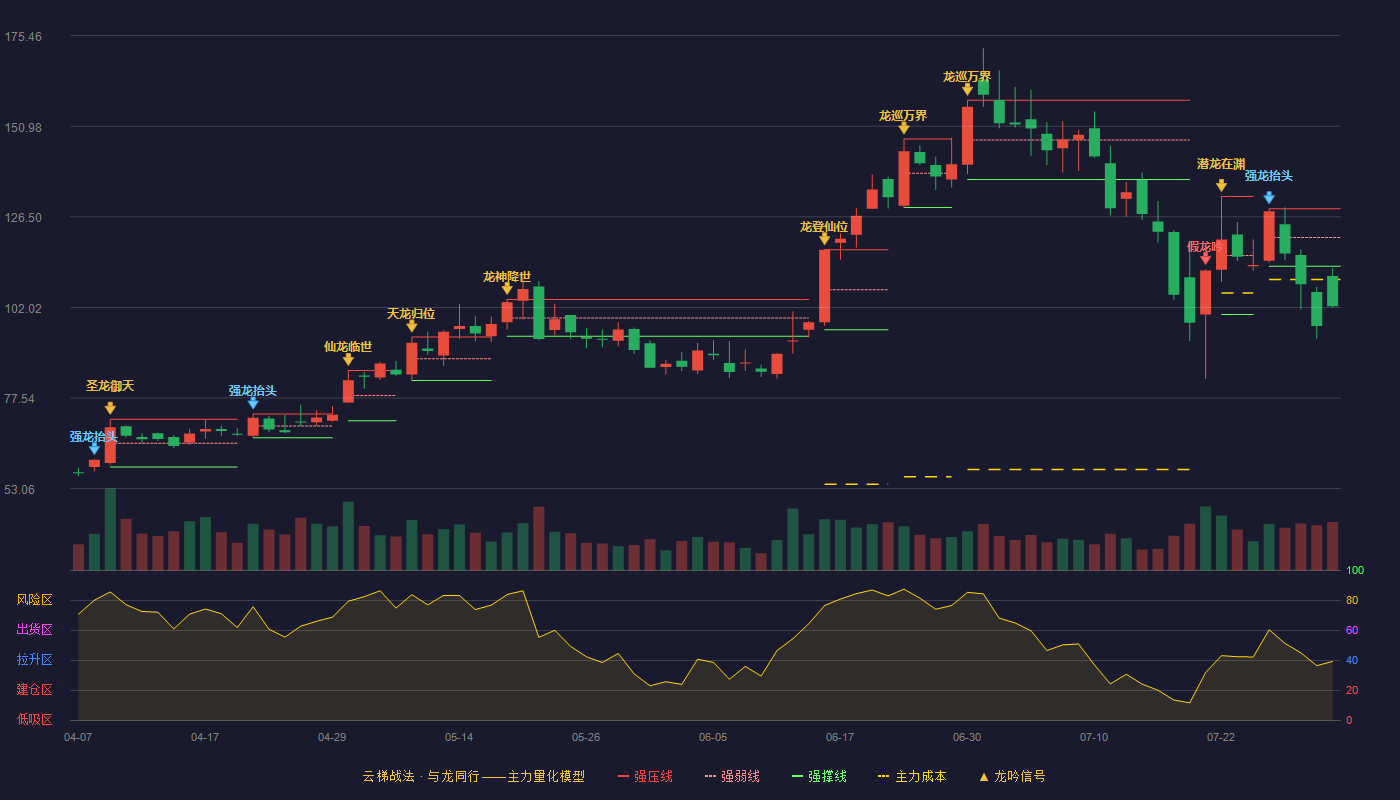
Task: Click the 龙登仙位 signal label
Action: coord(824,227)
